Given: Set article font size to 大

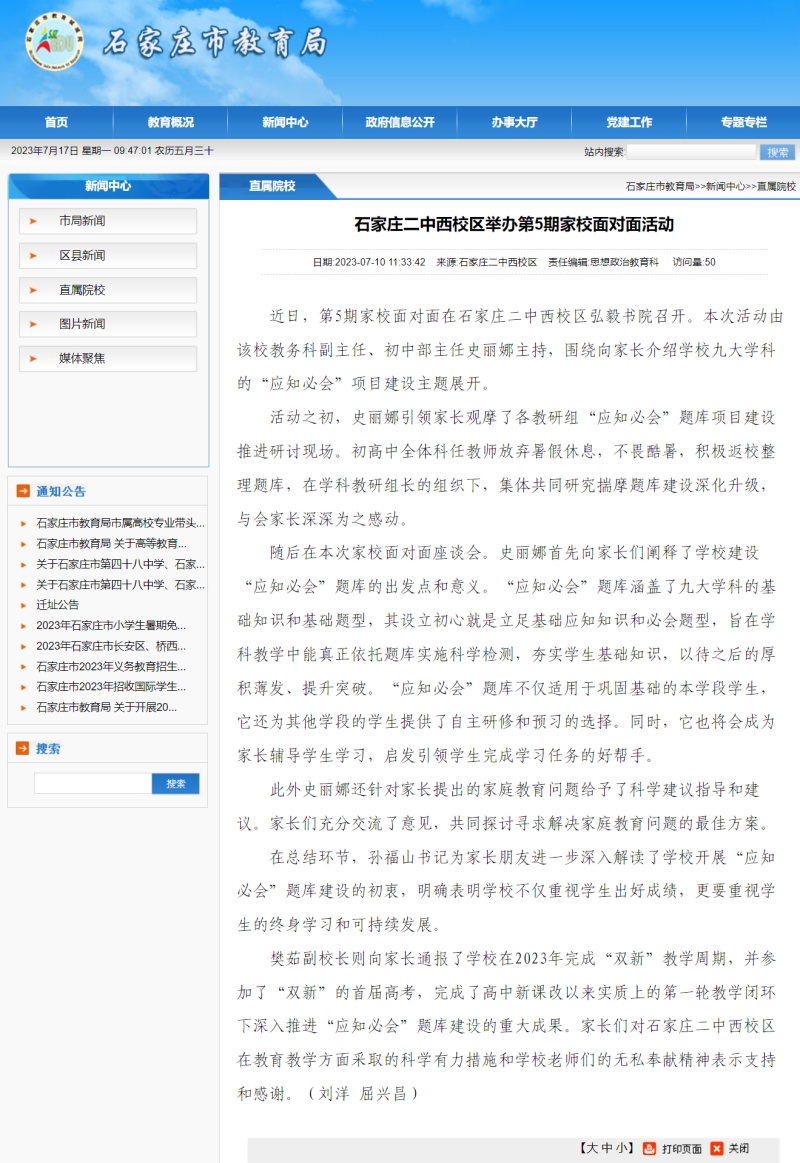Looking at the screenshot, I should pyautogui.click(x=592, y=1148).
